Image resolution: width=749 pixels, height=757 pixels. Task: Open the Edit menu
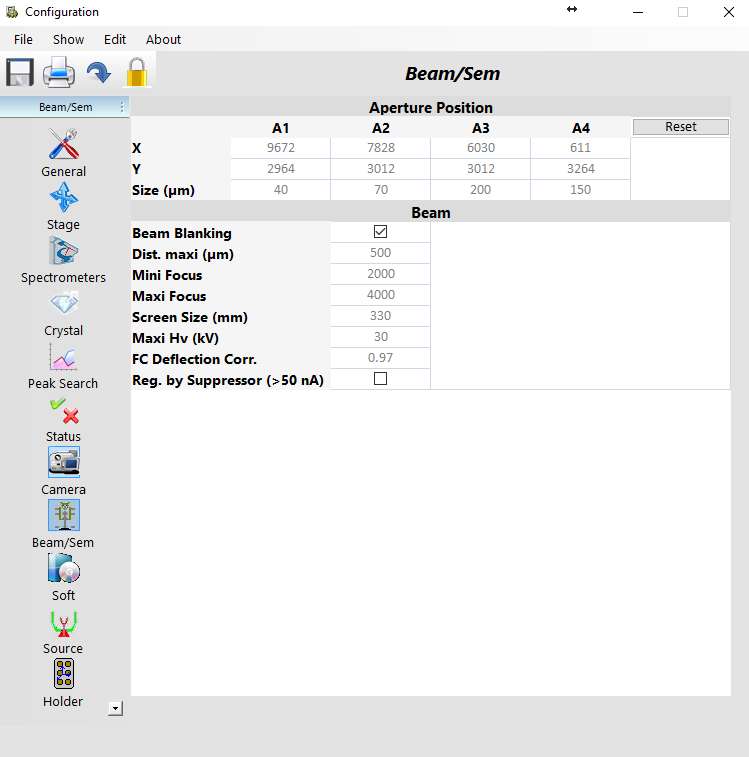point(115,40)
